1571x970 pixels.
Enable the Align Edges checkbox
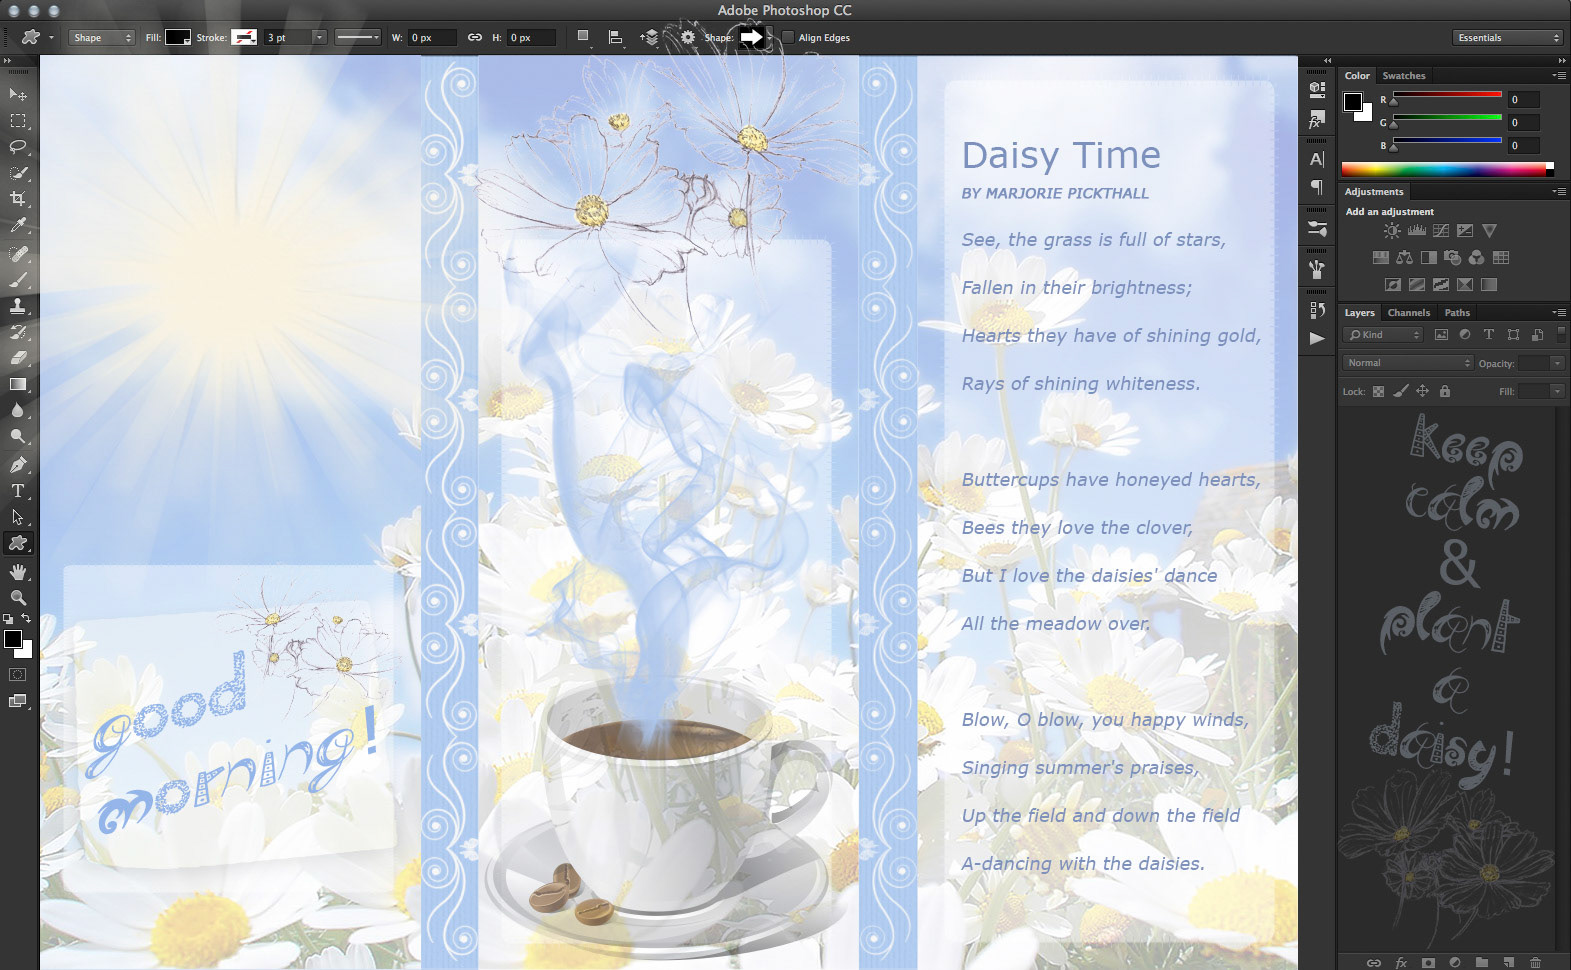(788, 37)
